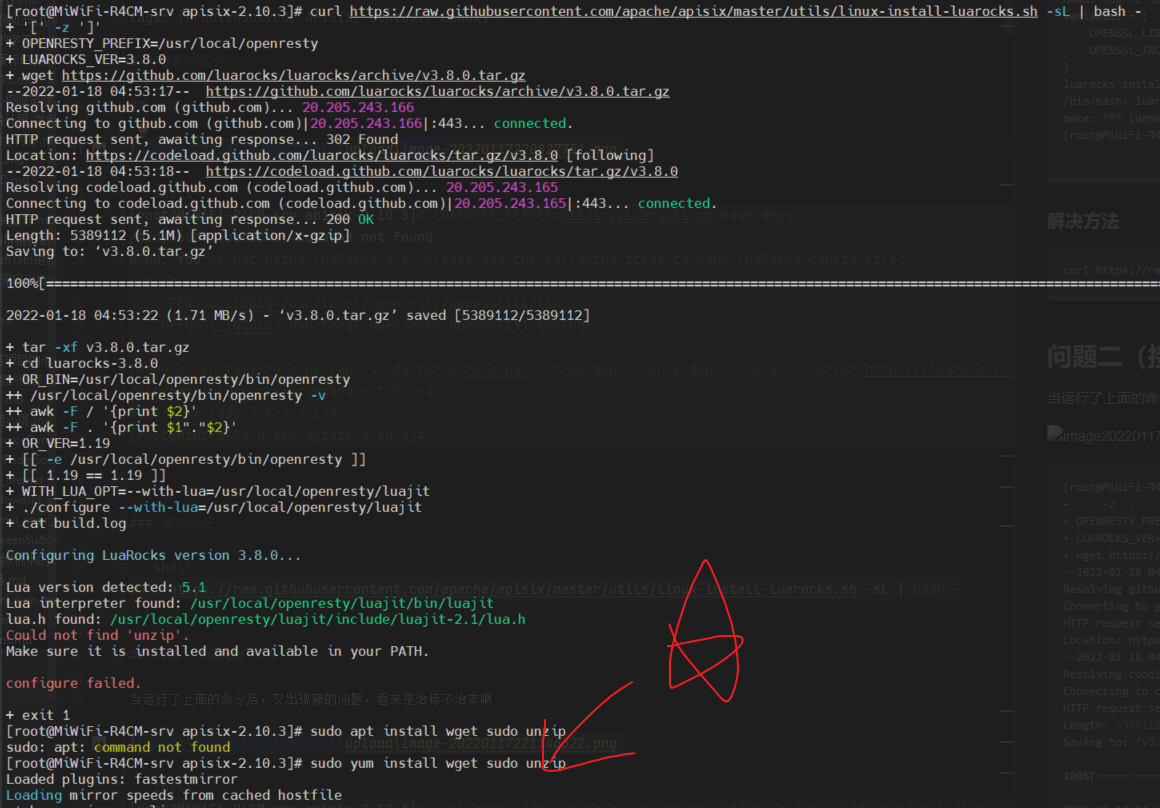Screen dimensions: 1160x808
Task: Click the '+ WITH_LUA_OPT=--with-lua=' line
Action: pos(218,491)
